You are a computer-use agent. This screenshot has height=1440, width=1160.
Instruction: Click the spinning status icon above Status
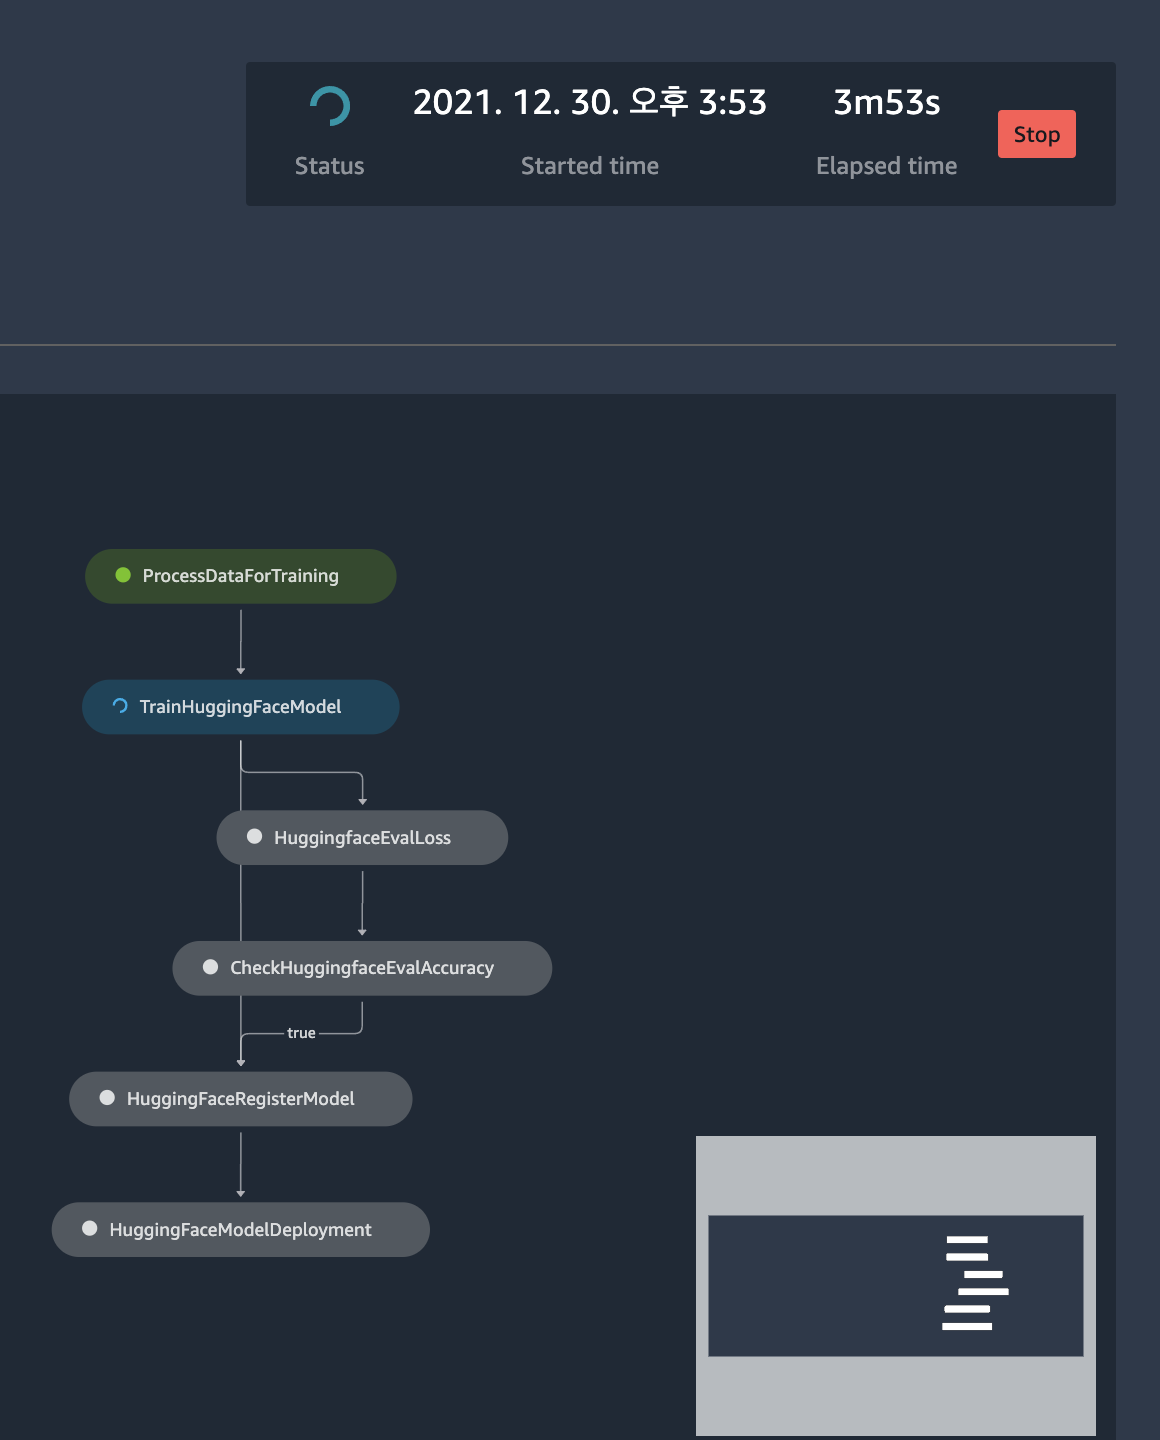click(330, 106)
